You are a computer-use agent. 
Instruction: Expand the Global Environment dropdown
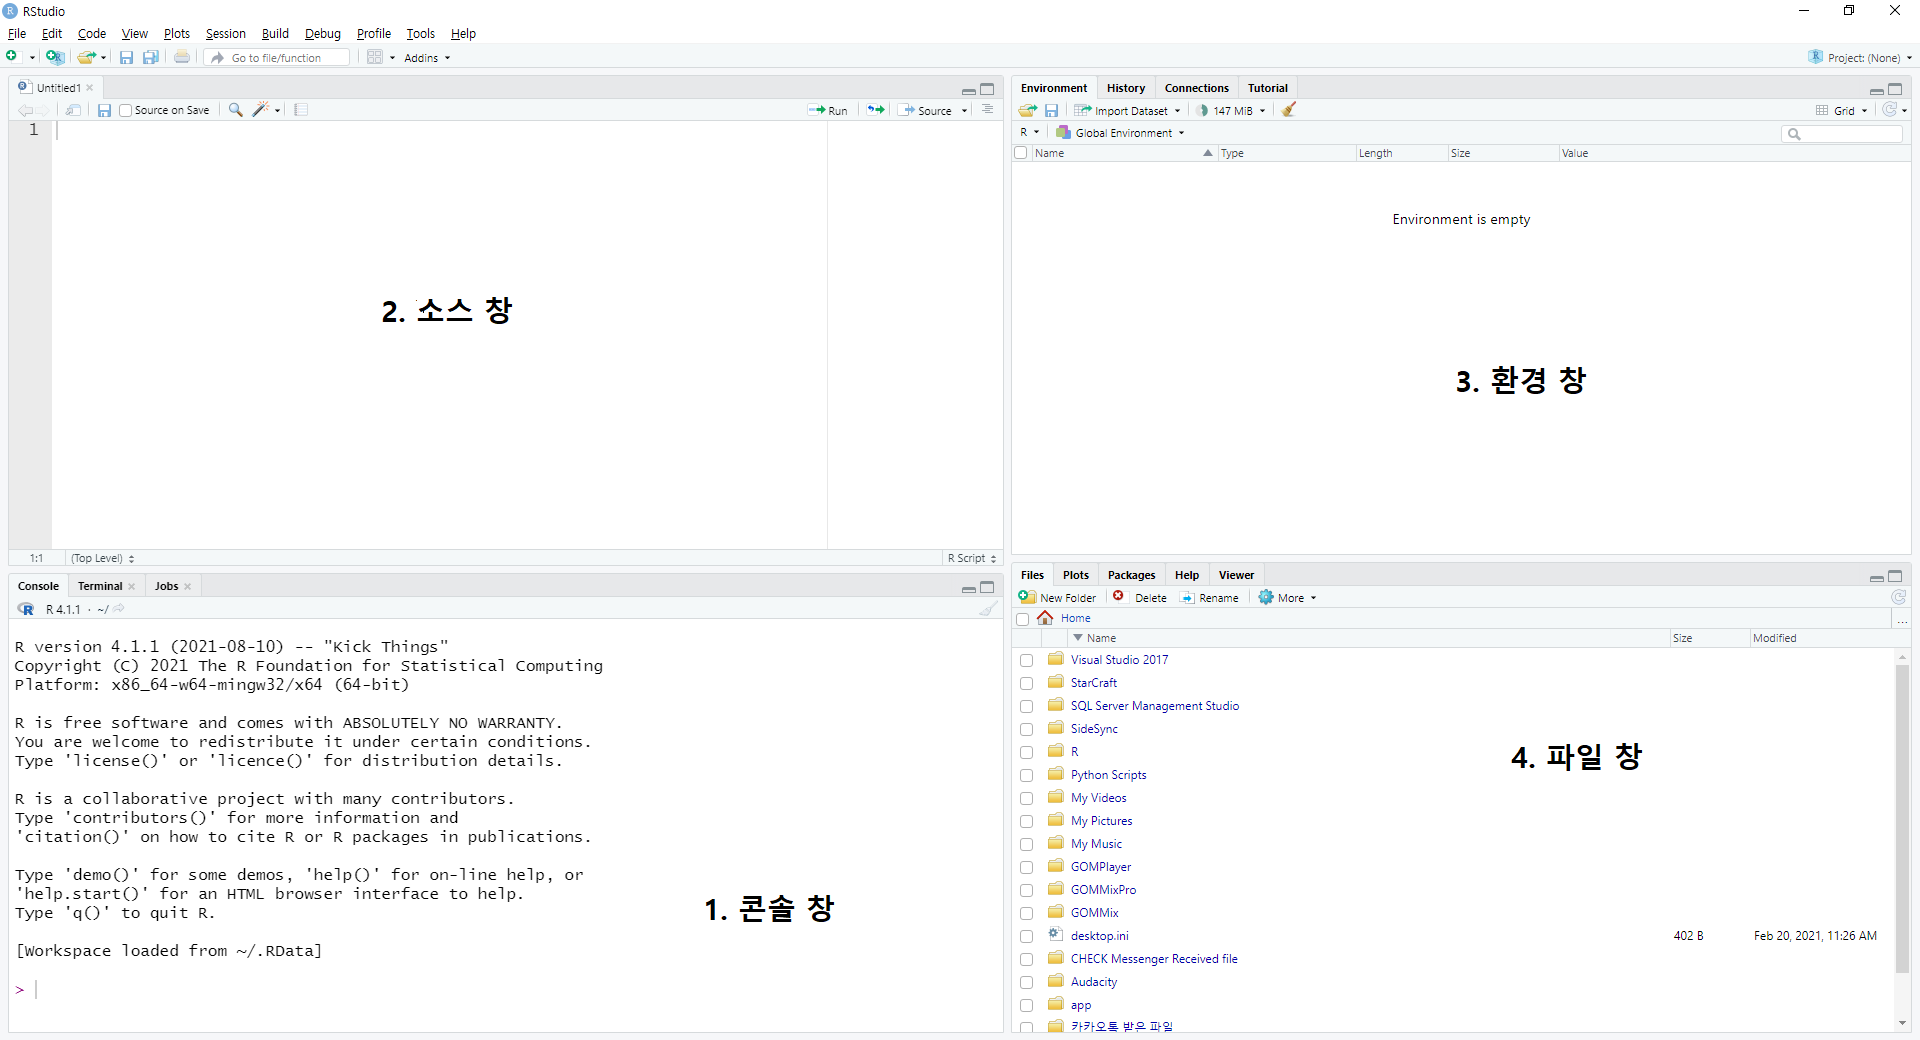[x=1121, y=132]
